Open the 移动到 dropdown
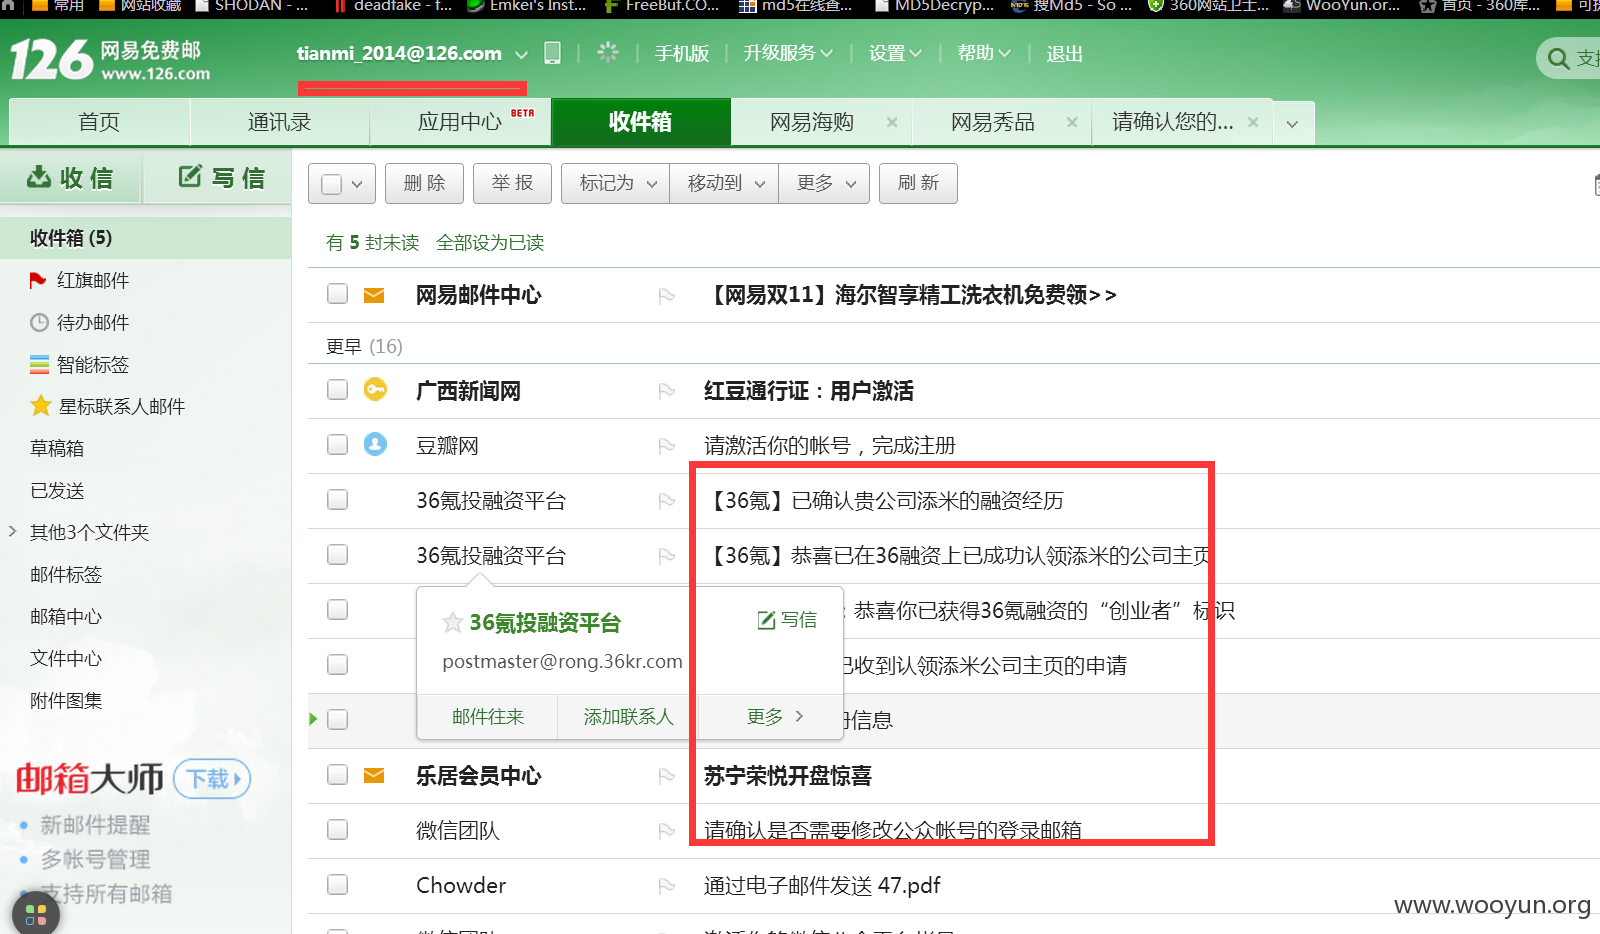 point(724,183)
